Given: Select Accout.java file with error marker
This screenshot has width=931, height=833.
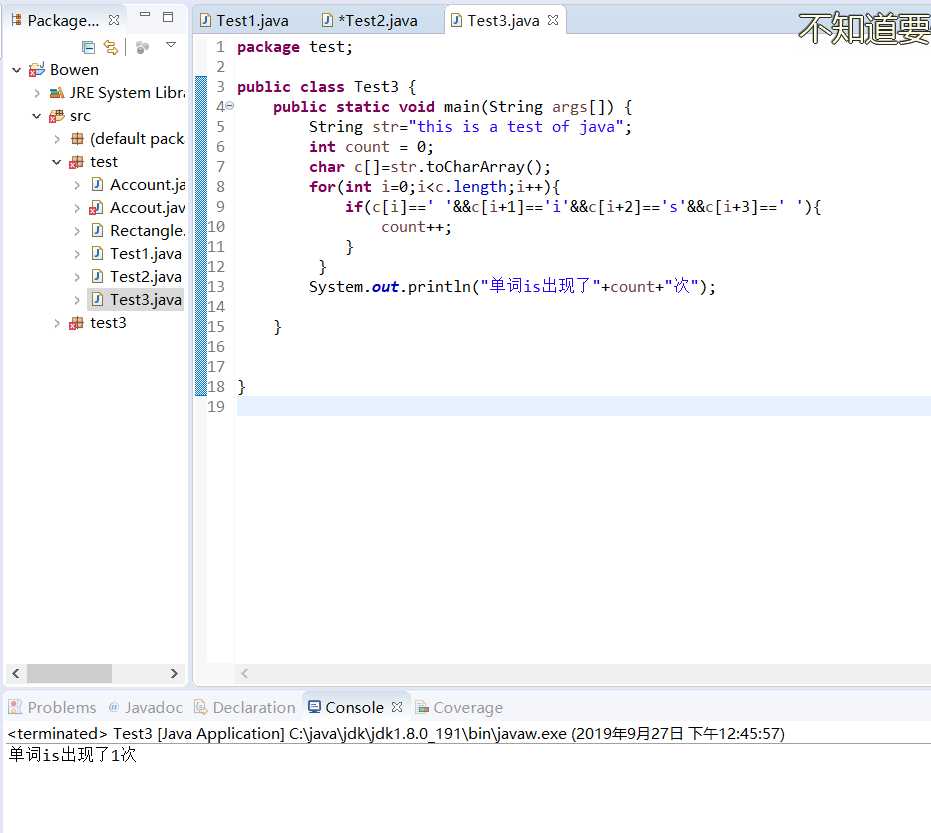Looking at the screenshot, I should pyautogui.click(x=146, y=208).
